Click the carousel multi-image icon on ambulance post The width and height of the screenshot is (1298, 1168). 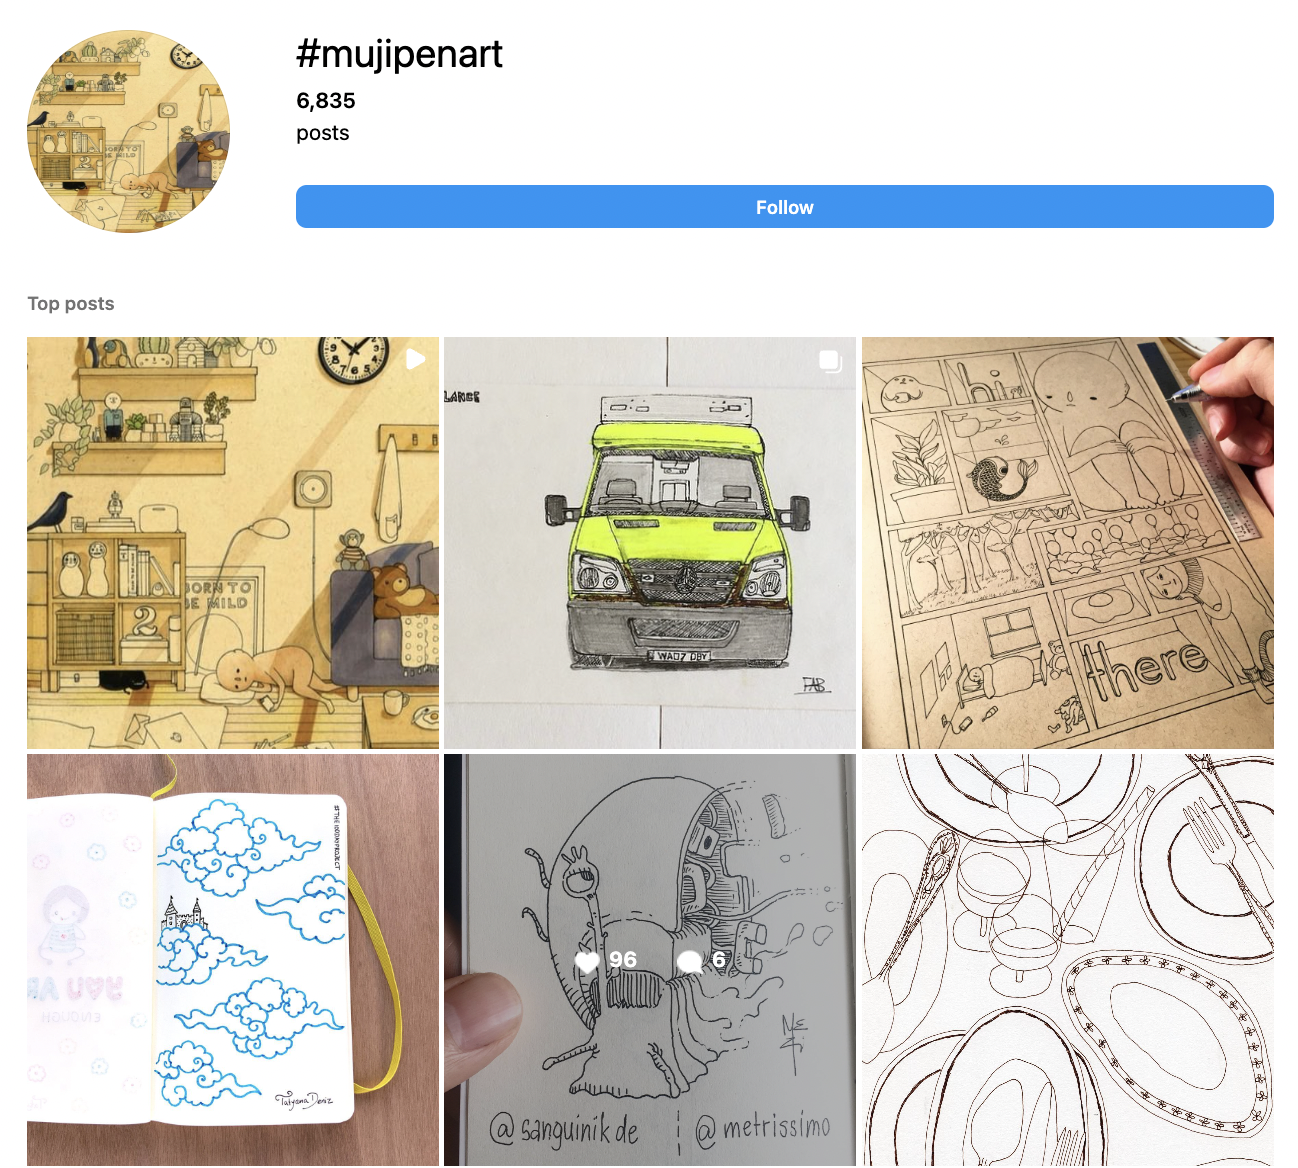tap(831, 360)
